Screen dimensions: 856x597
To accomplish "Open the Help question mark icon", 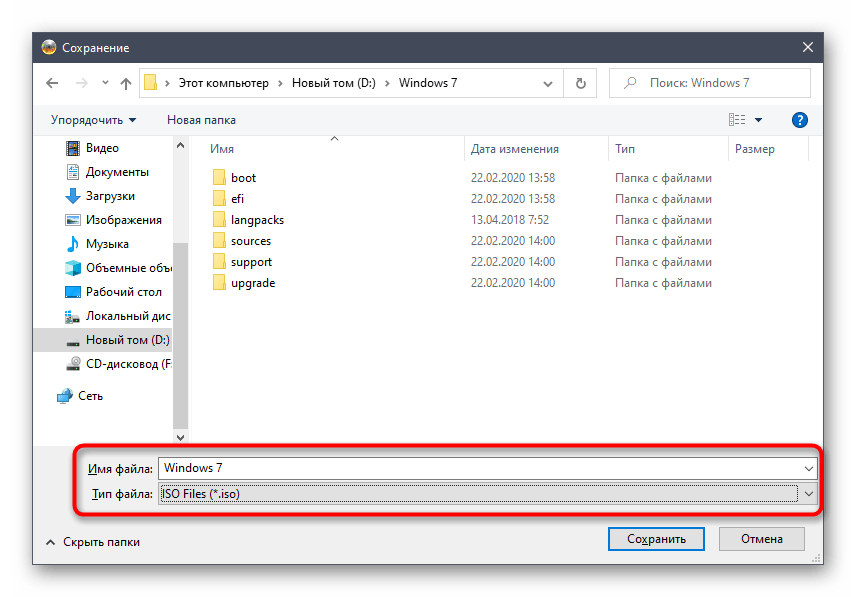I will coord(799,120).
